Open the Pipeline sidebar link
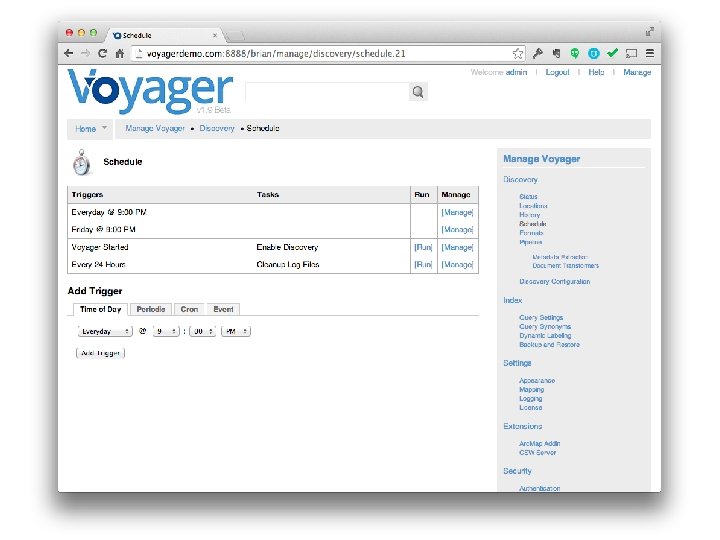The image size is (720, 540). coord(530,242)
